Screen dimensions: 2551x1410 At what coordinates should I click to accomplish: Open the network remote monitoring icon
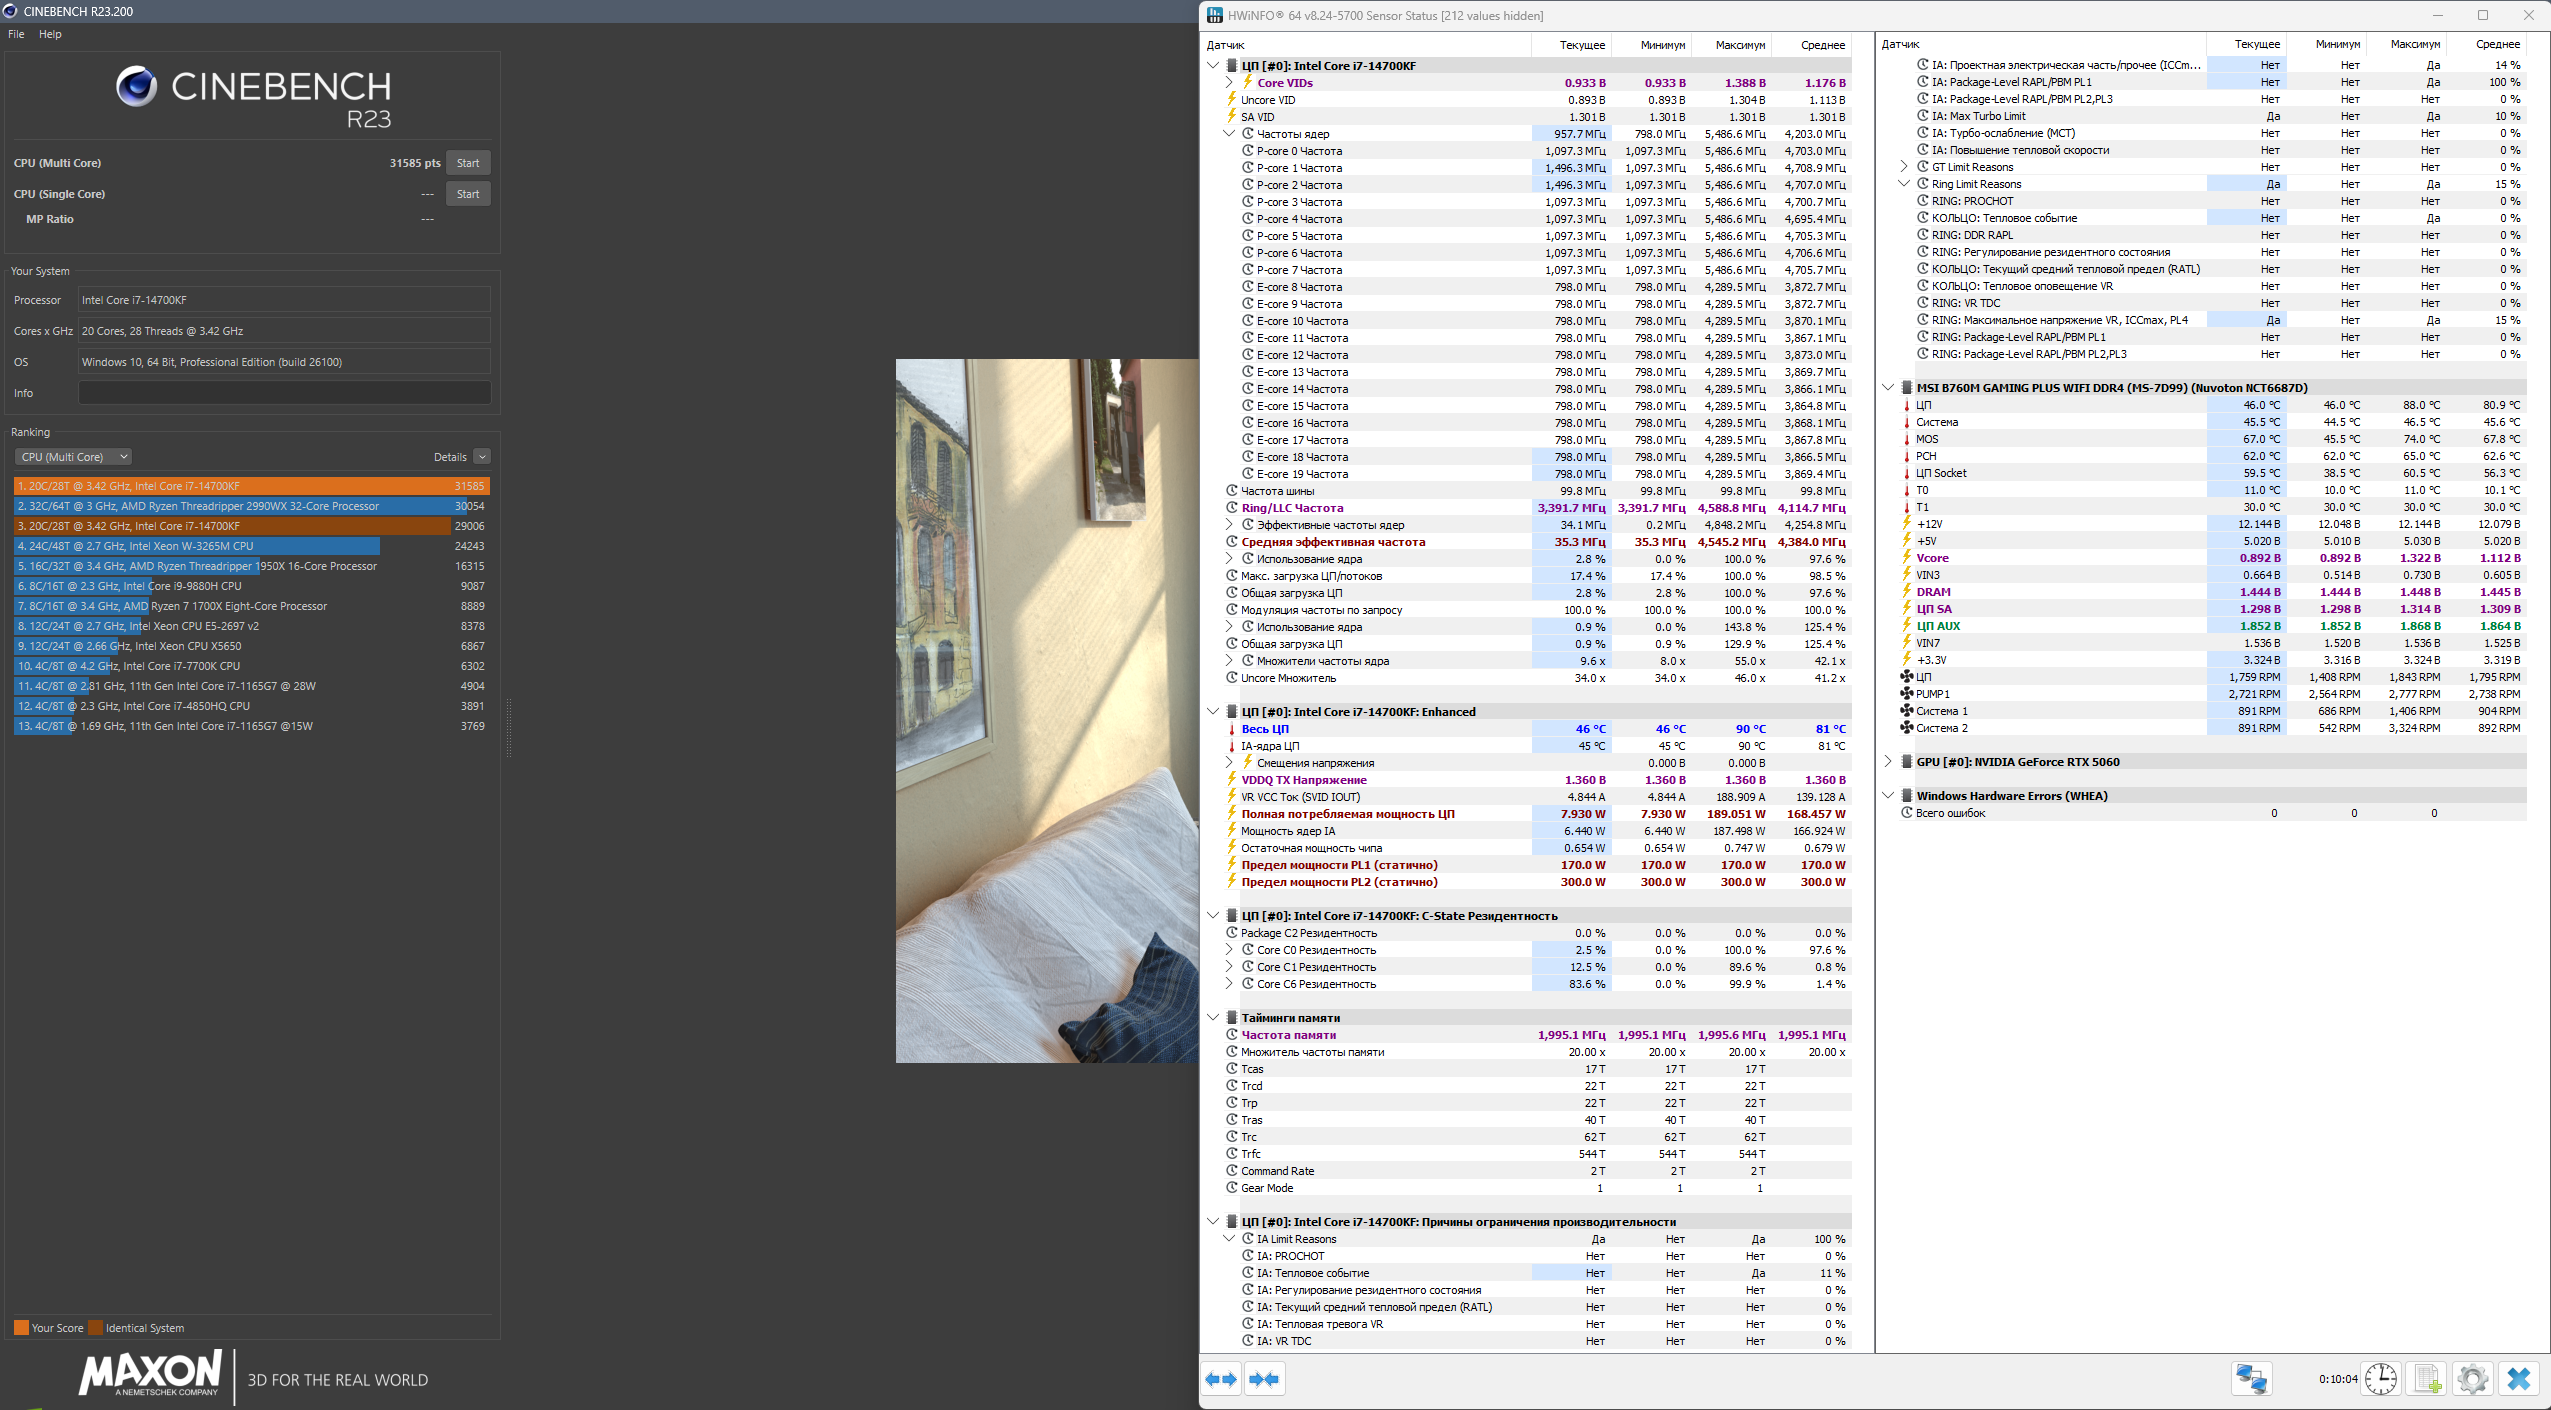click(x=2251, y=1379)
